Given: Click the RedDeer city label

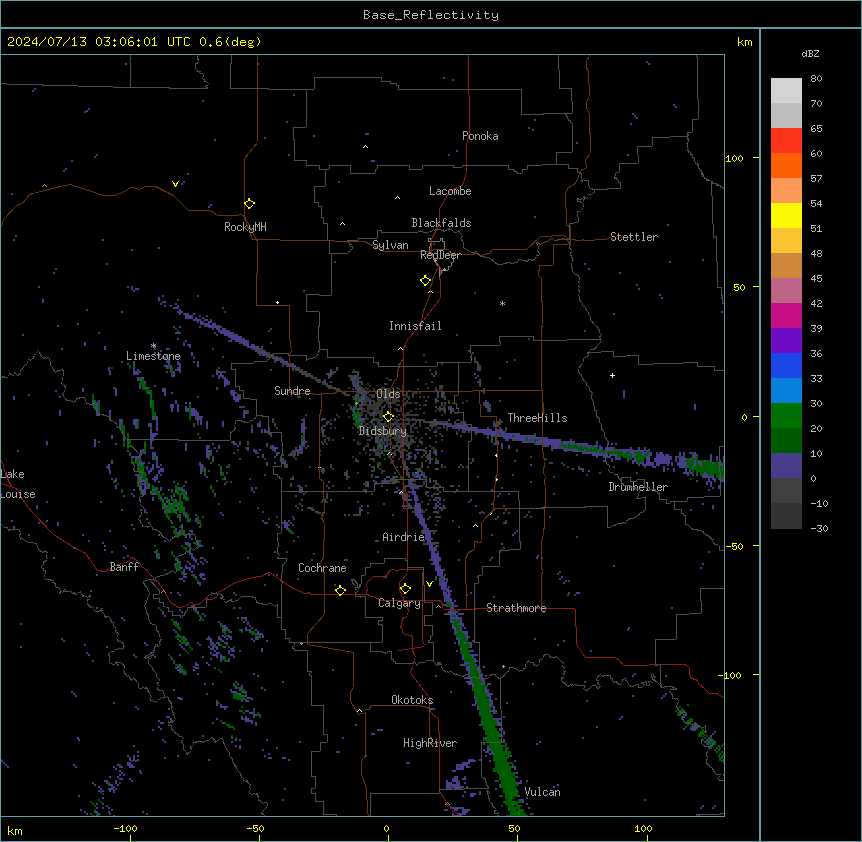Looking at the screenshot, I should [440, 255].
